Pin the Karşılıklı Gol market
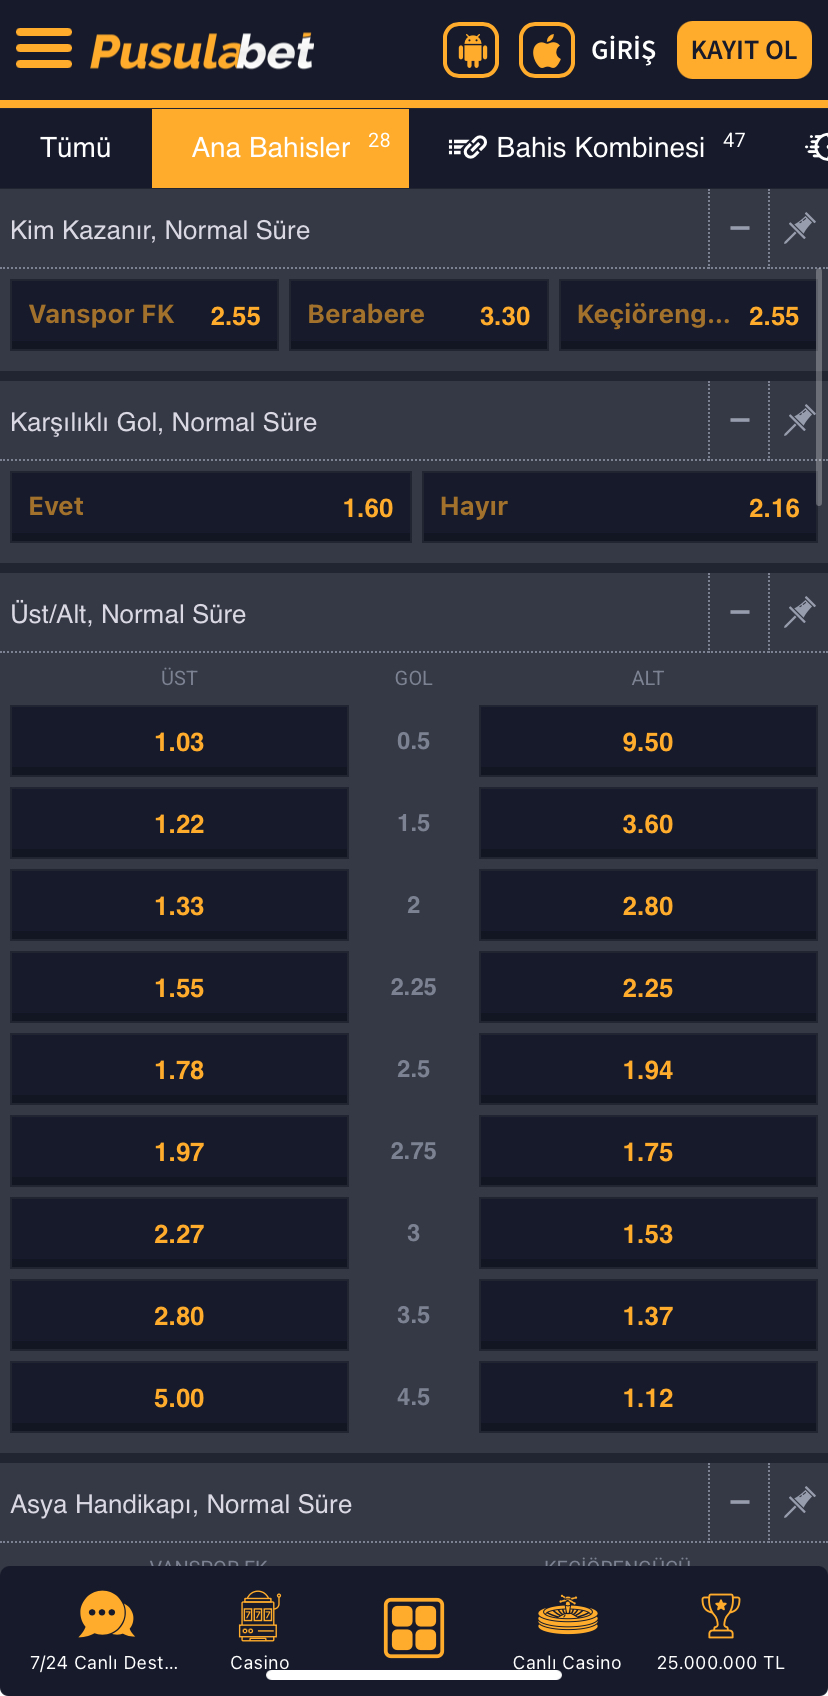This screenshot has width=828, height=1696. (x=799, y=421)
